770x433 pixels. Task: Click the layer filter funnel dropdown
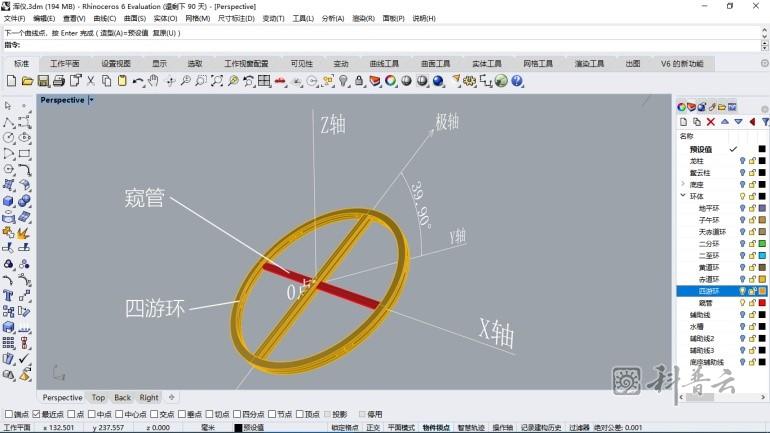(765, 122)
